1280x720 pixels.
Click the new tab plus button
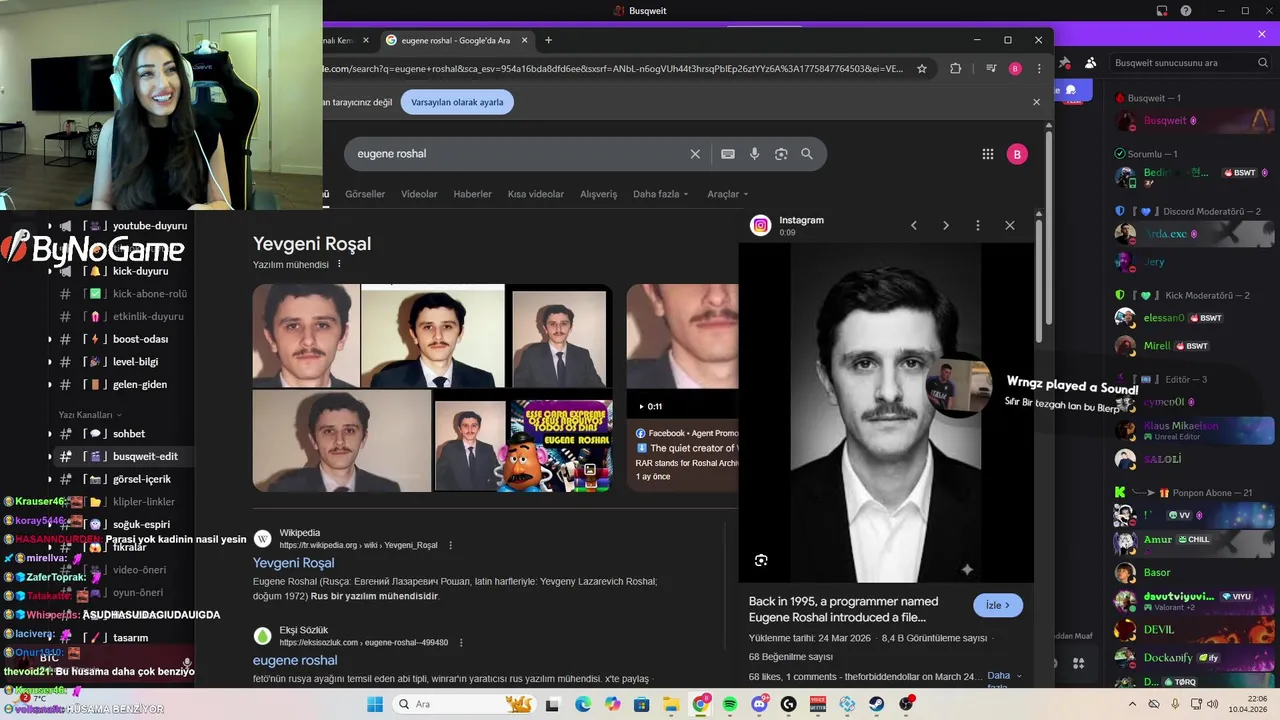pyautogui.click(x=548, y=40)
